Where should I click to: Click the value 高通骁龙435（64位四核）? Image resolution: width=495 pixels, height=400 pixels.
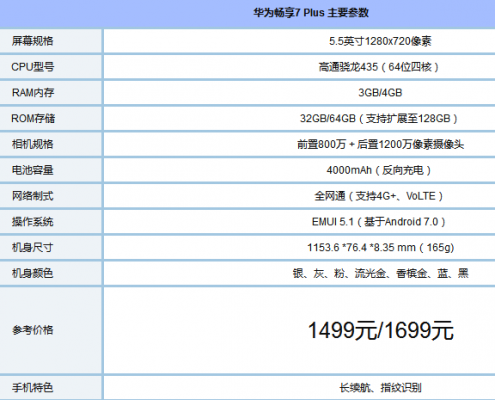click(379, 67)
